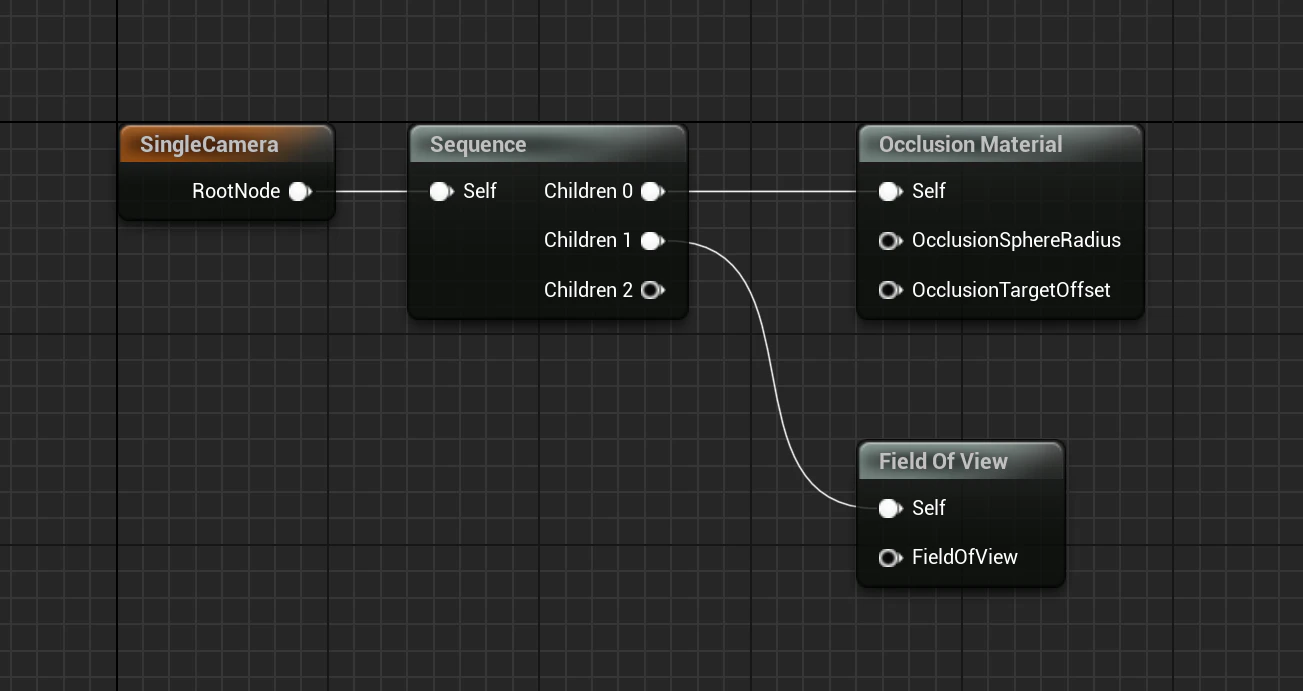Screen dimensions: 1303x691
Task: Click the Self label in Occlusion Material
Action: pyautogui.click(x=929, y=191)
